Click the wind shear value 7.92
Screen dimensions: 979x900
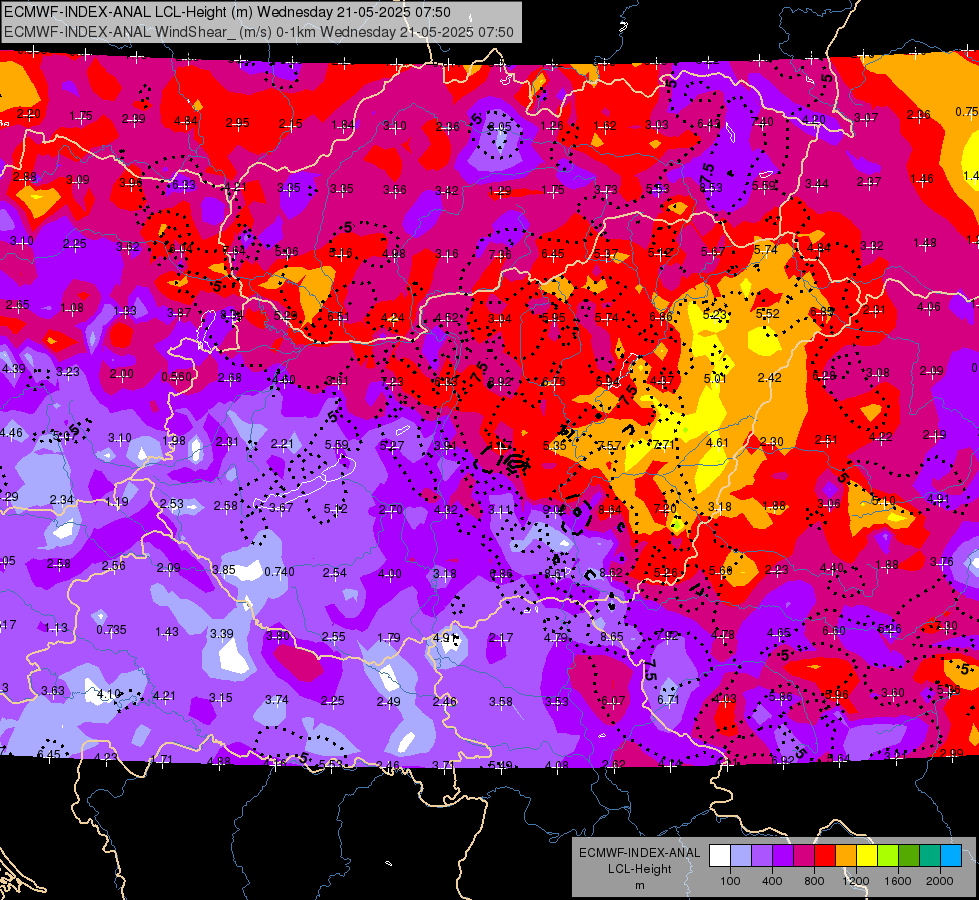point(667,636)
